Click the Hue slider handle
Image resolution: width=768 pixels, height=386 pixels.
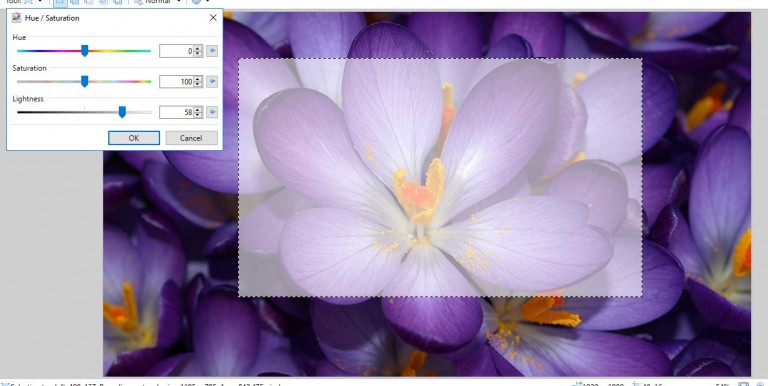[84, 51]
